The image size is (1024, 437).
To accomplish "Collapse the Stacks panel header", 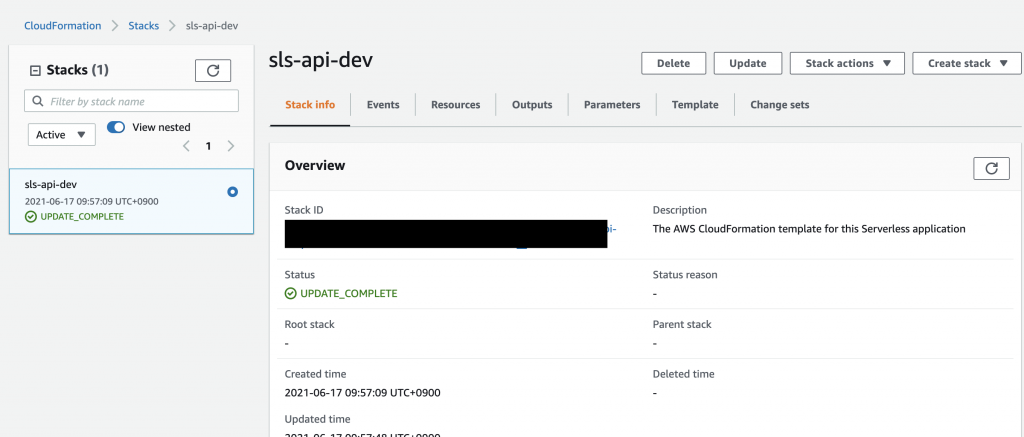I will point(36,70).
